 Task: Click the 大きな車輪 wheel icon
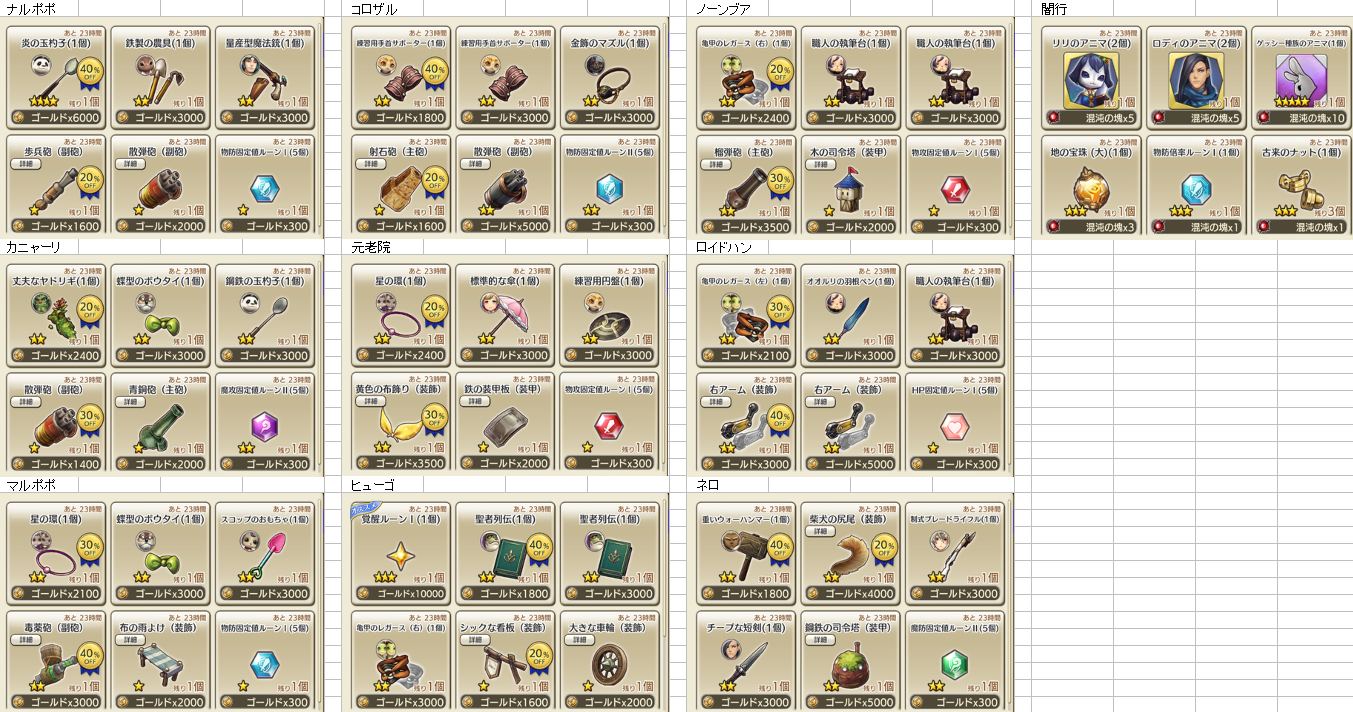click(607, 664)
